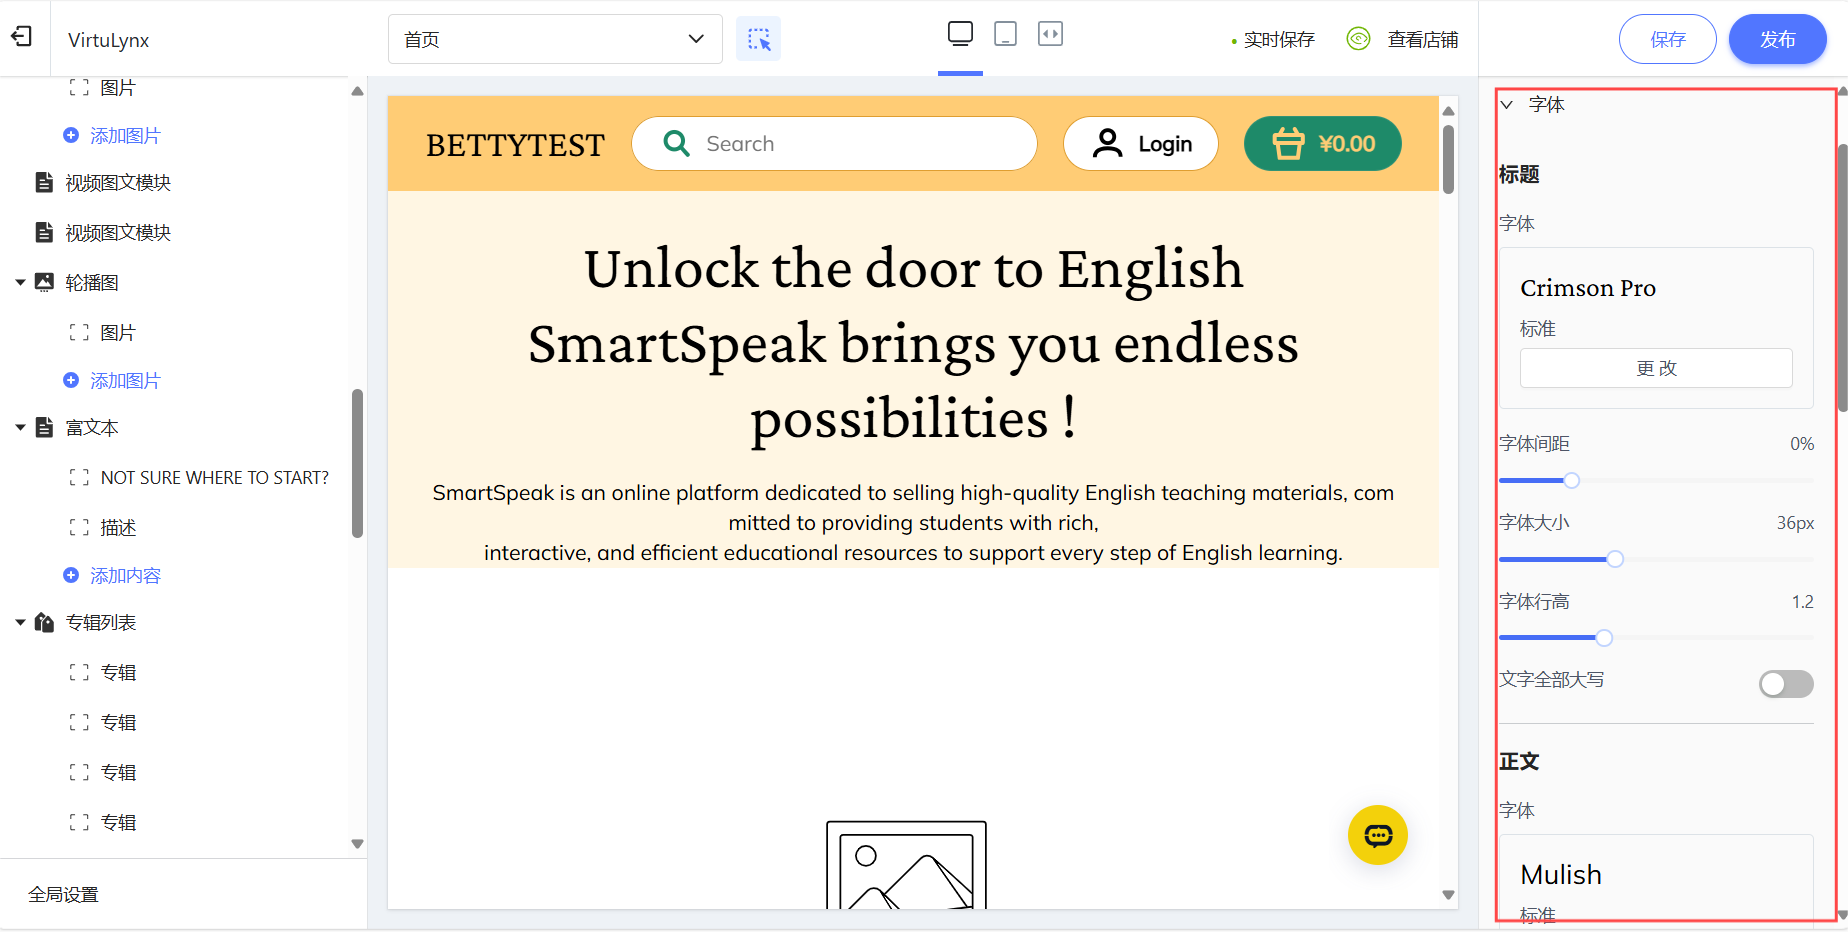The width and height of the screenshot is (1848, 932).
Task: Select the 描述 item
Action: click(x=118, y=528)
